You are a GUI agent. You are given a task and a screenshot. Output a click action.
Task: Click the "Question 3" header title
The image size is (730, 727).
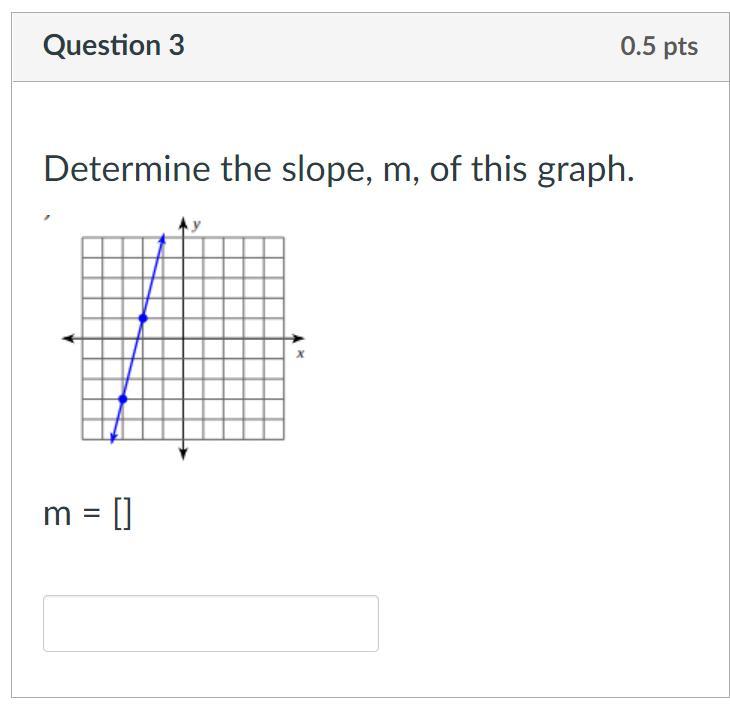tap(114, 46)
